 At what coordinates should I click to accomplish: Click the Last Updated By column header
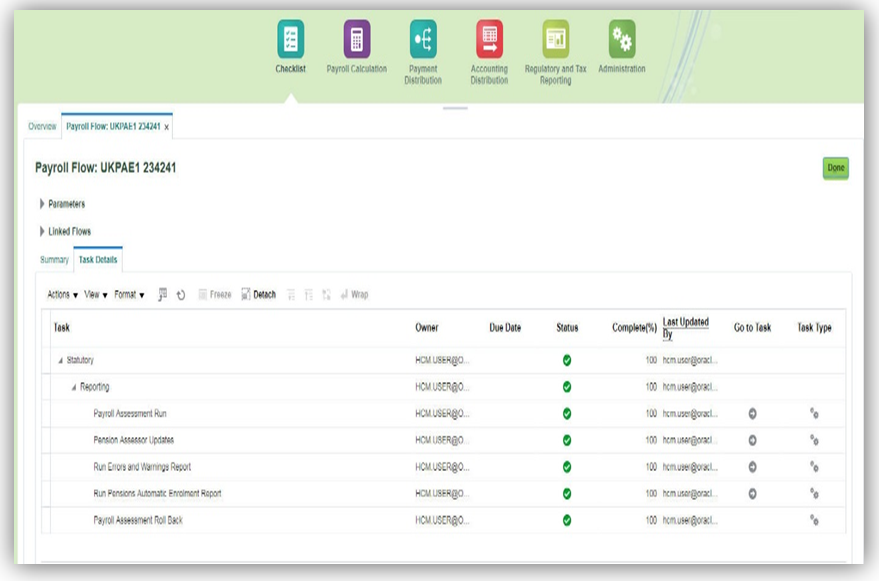pyautogui.click(x=686, y=328)
